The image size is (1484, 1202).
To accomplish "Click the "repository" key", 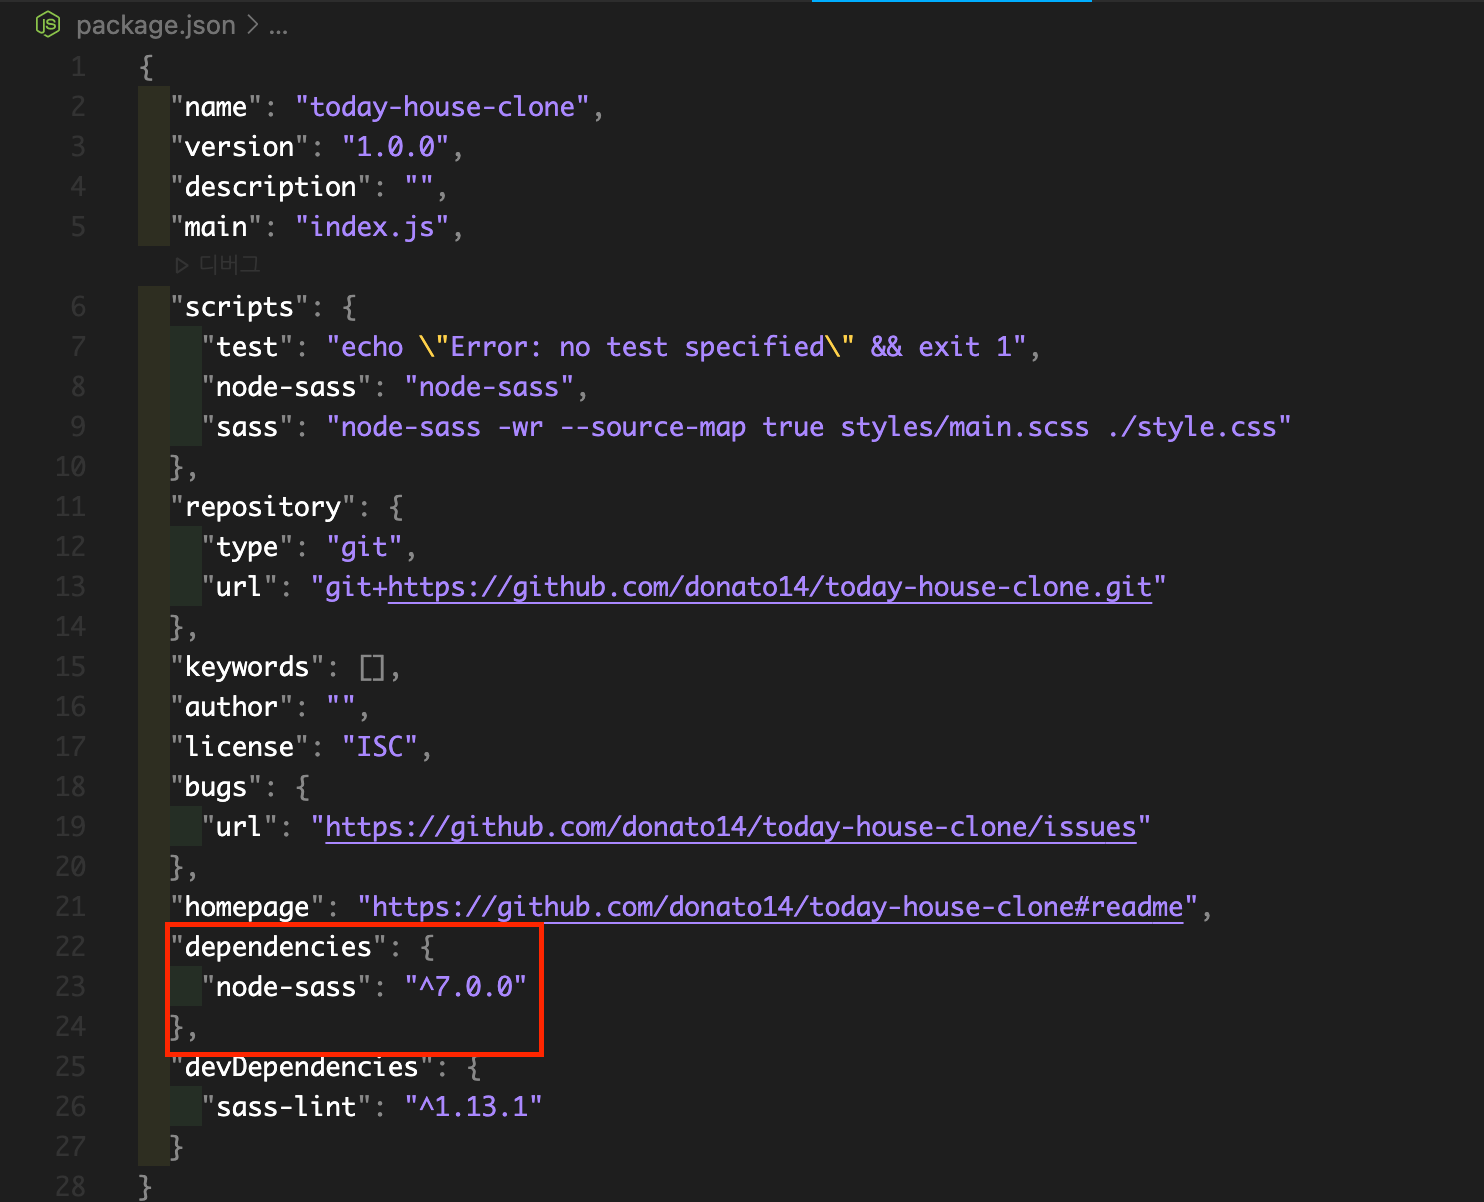I will pos(263,507).
